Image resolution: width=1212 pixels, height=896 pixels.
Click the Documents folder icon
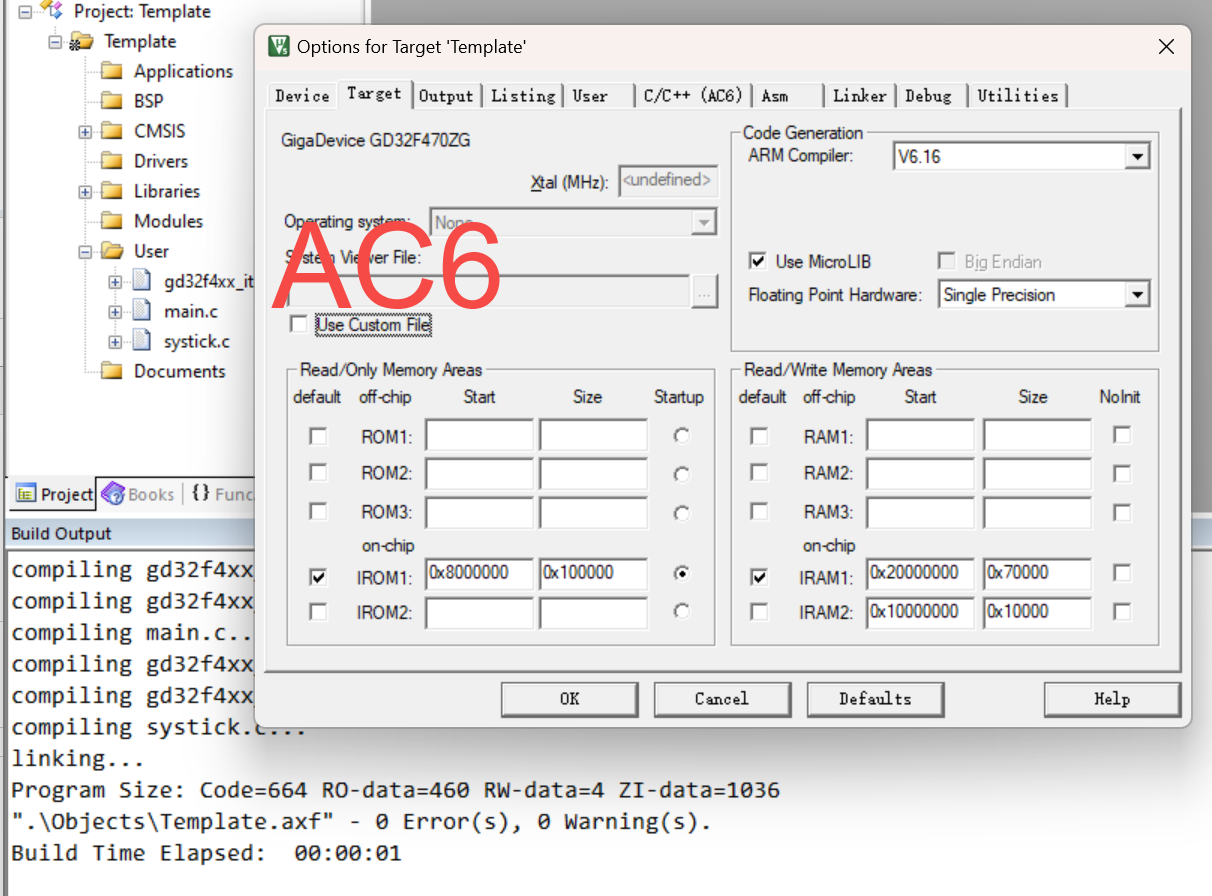click(x=112, y=371)
